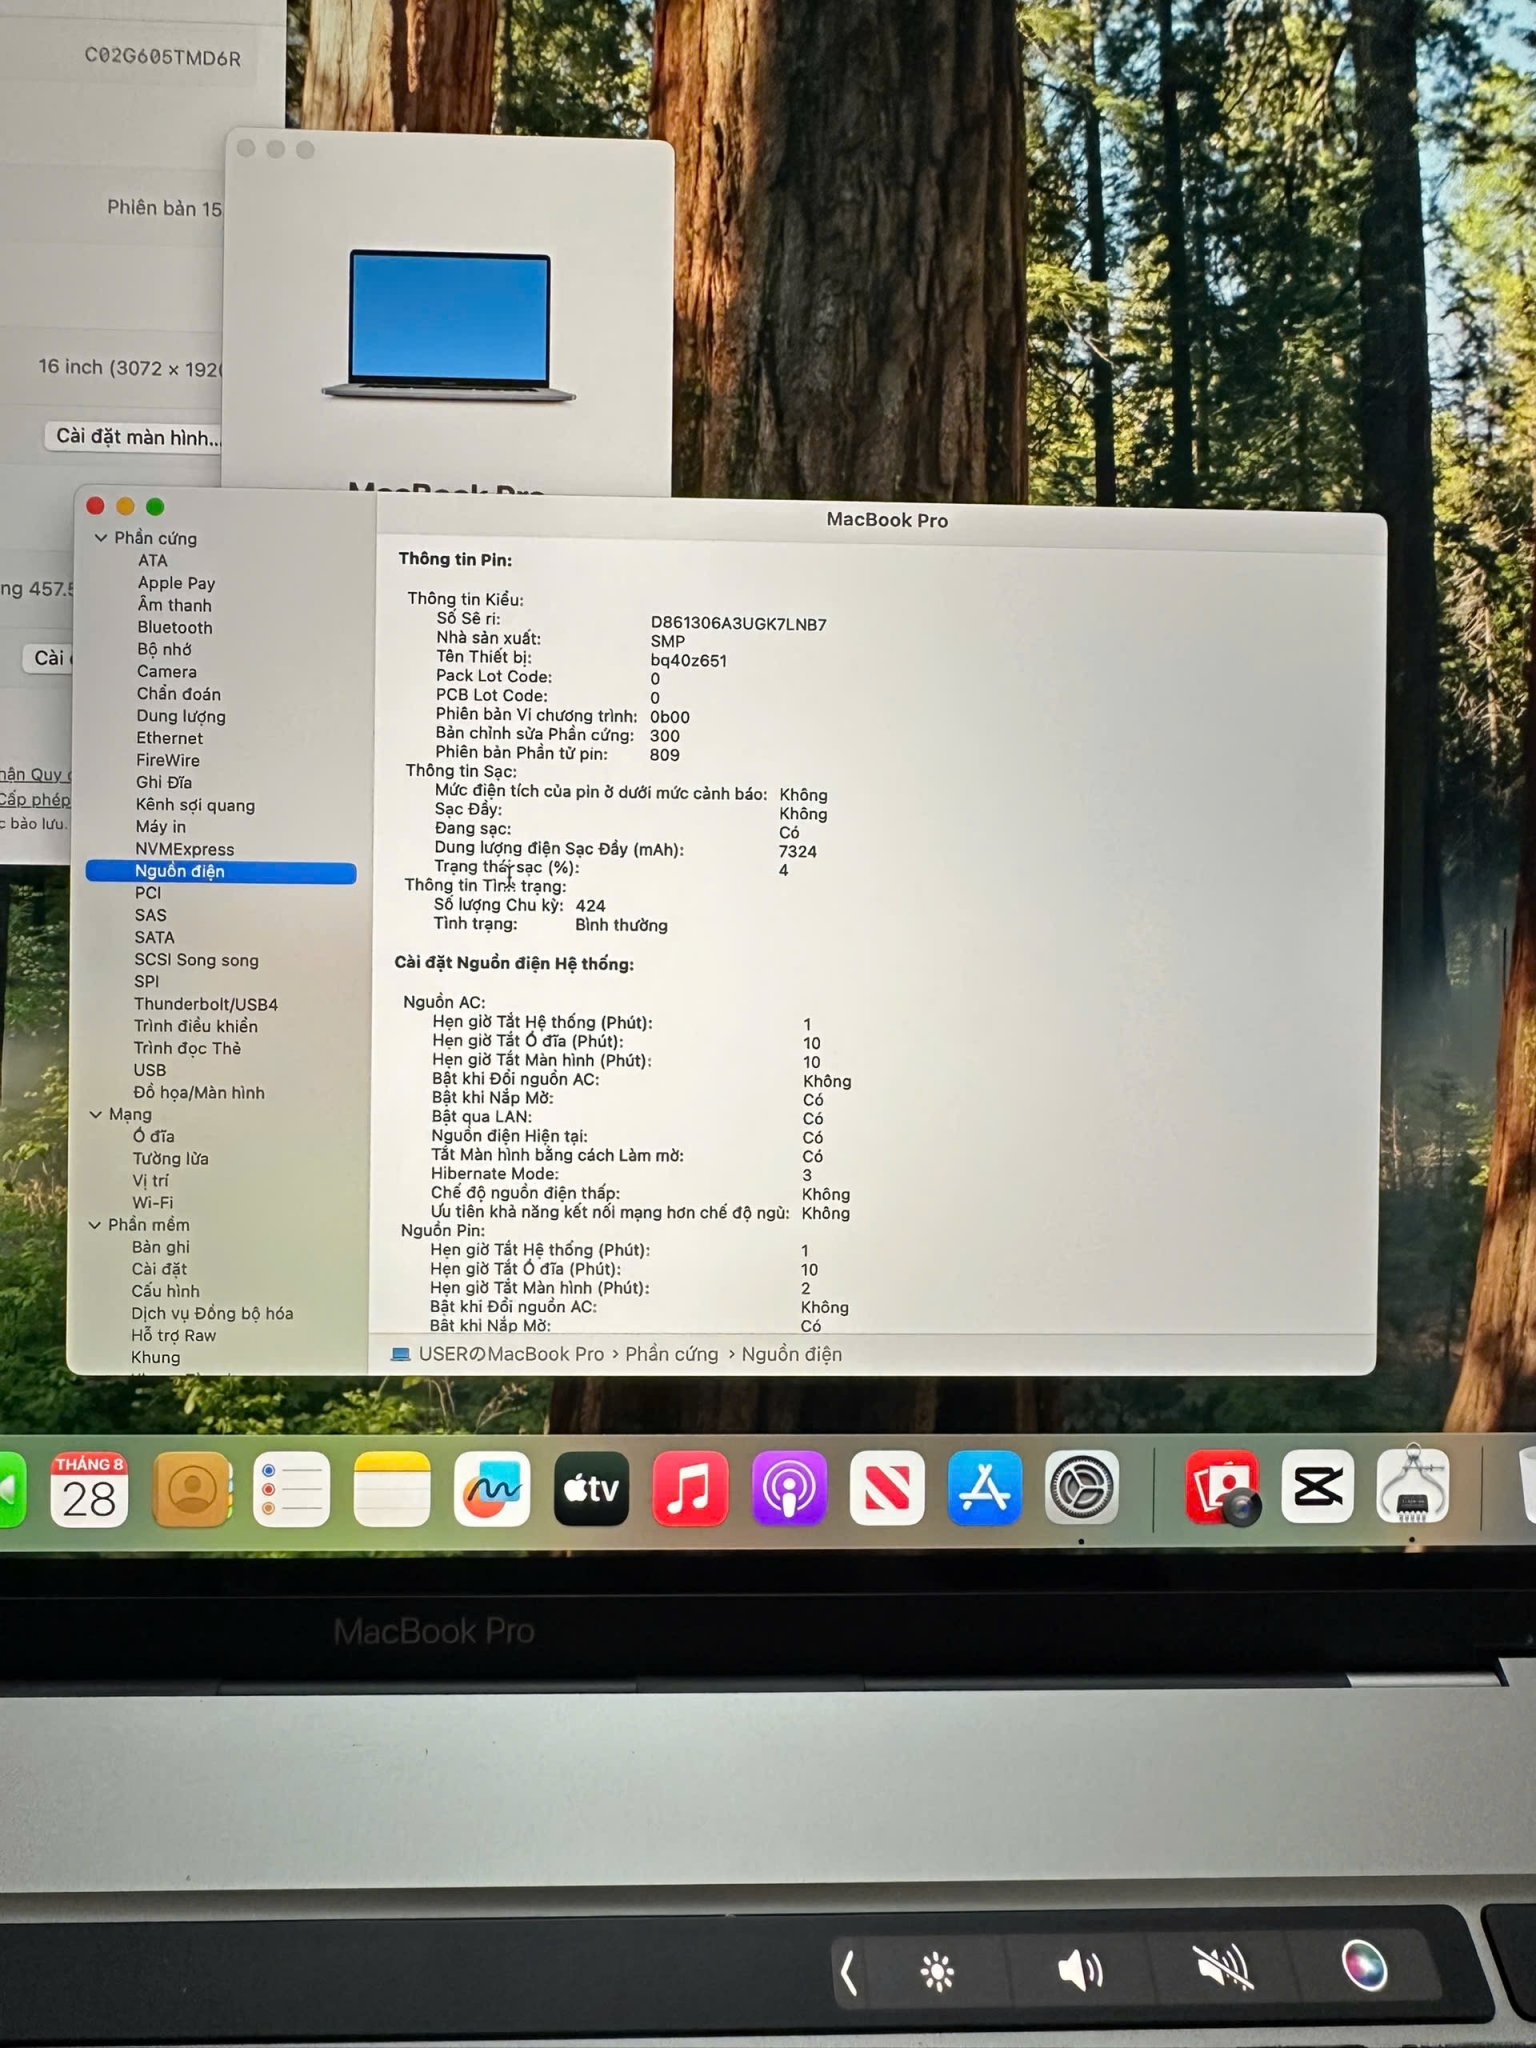Image resolution: width=1536 pixels, height=2048 pixels.
Task: Select Dịch vụ Đồng bộ hóa item
Action: pos(213,1313)
